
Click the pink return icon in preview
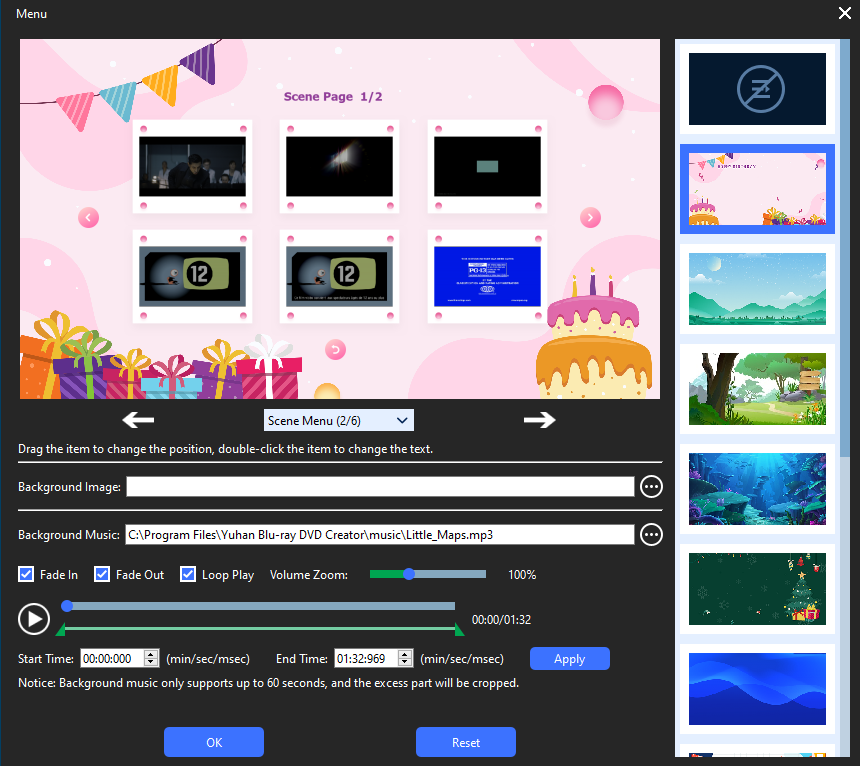pos(336,349)
